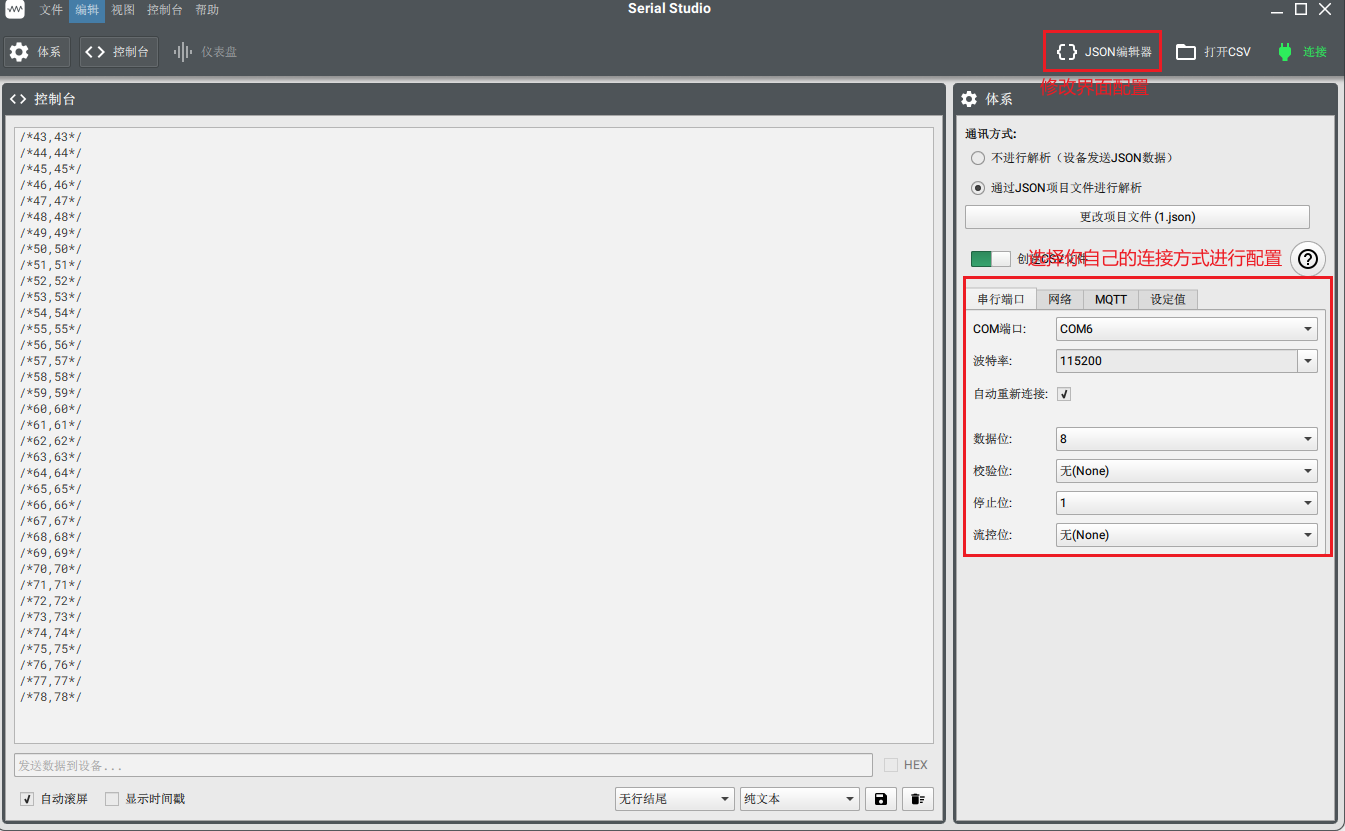
Task: Enable the 显示时间戳 checkbox
Action: click(112, 799)
